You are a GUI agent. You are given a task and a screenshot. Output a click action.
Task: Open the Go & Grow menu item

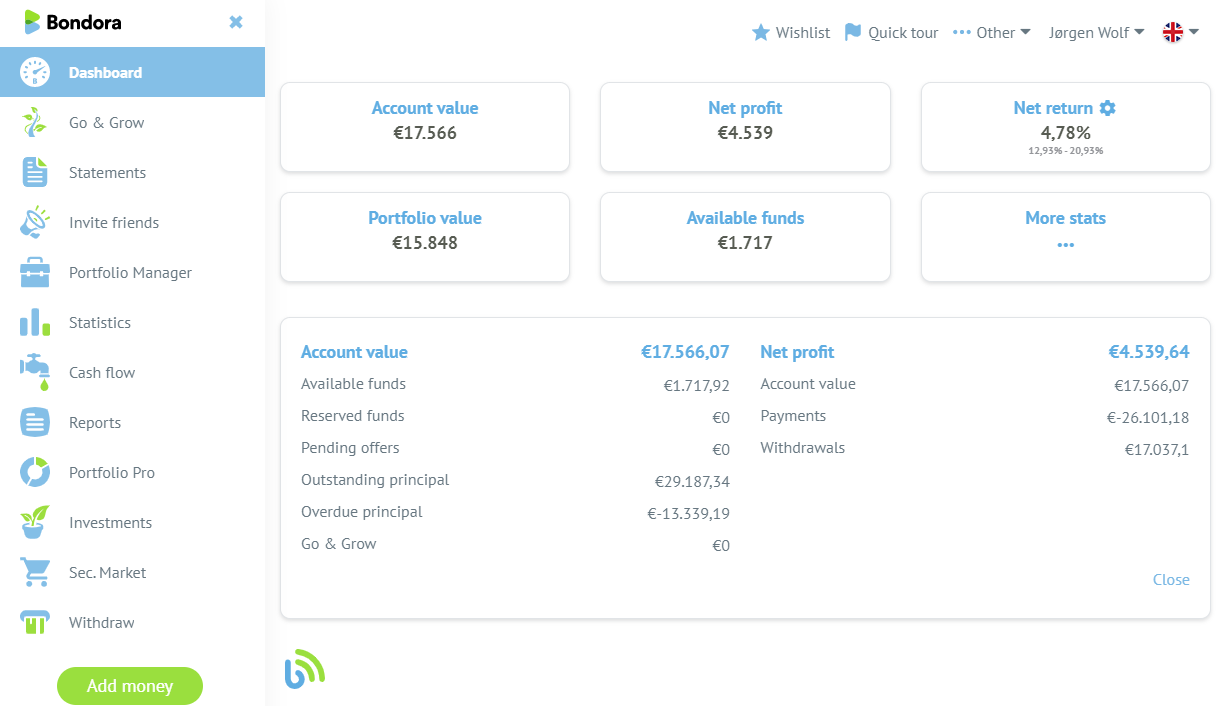[132, 122]
